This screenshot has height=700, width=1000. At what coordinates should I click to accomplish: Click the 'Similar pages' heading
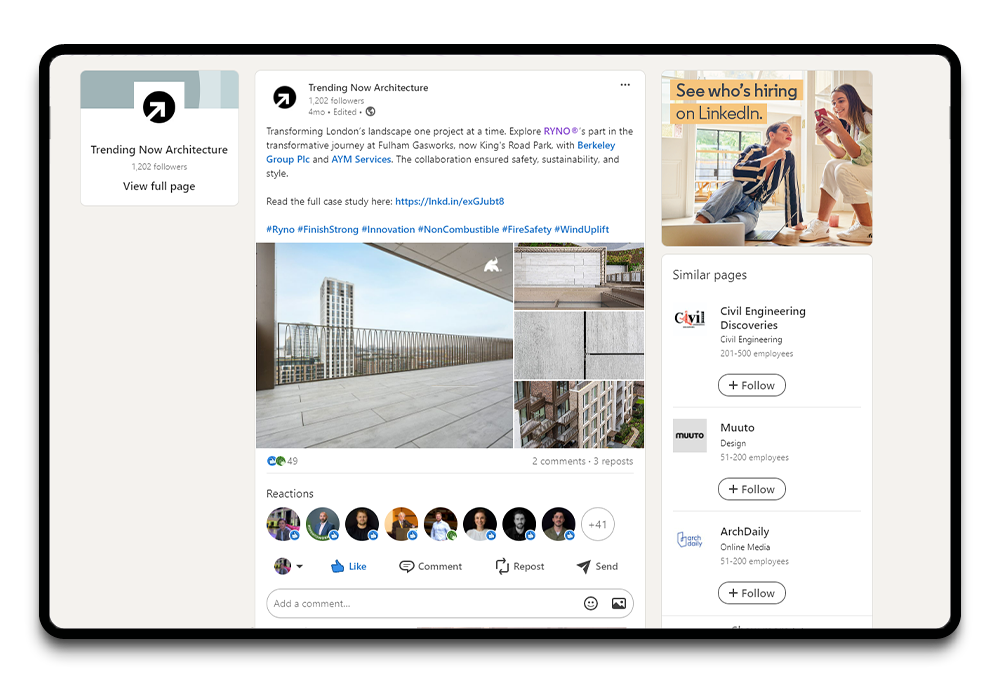[709, 275]
